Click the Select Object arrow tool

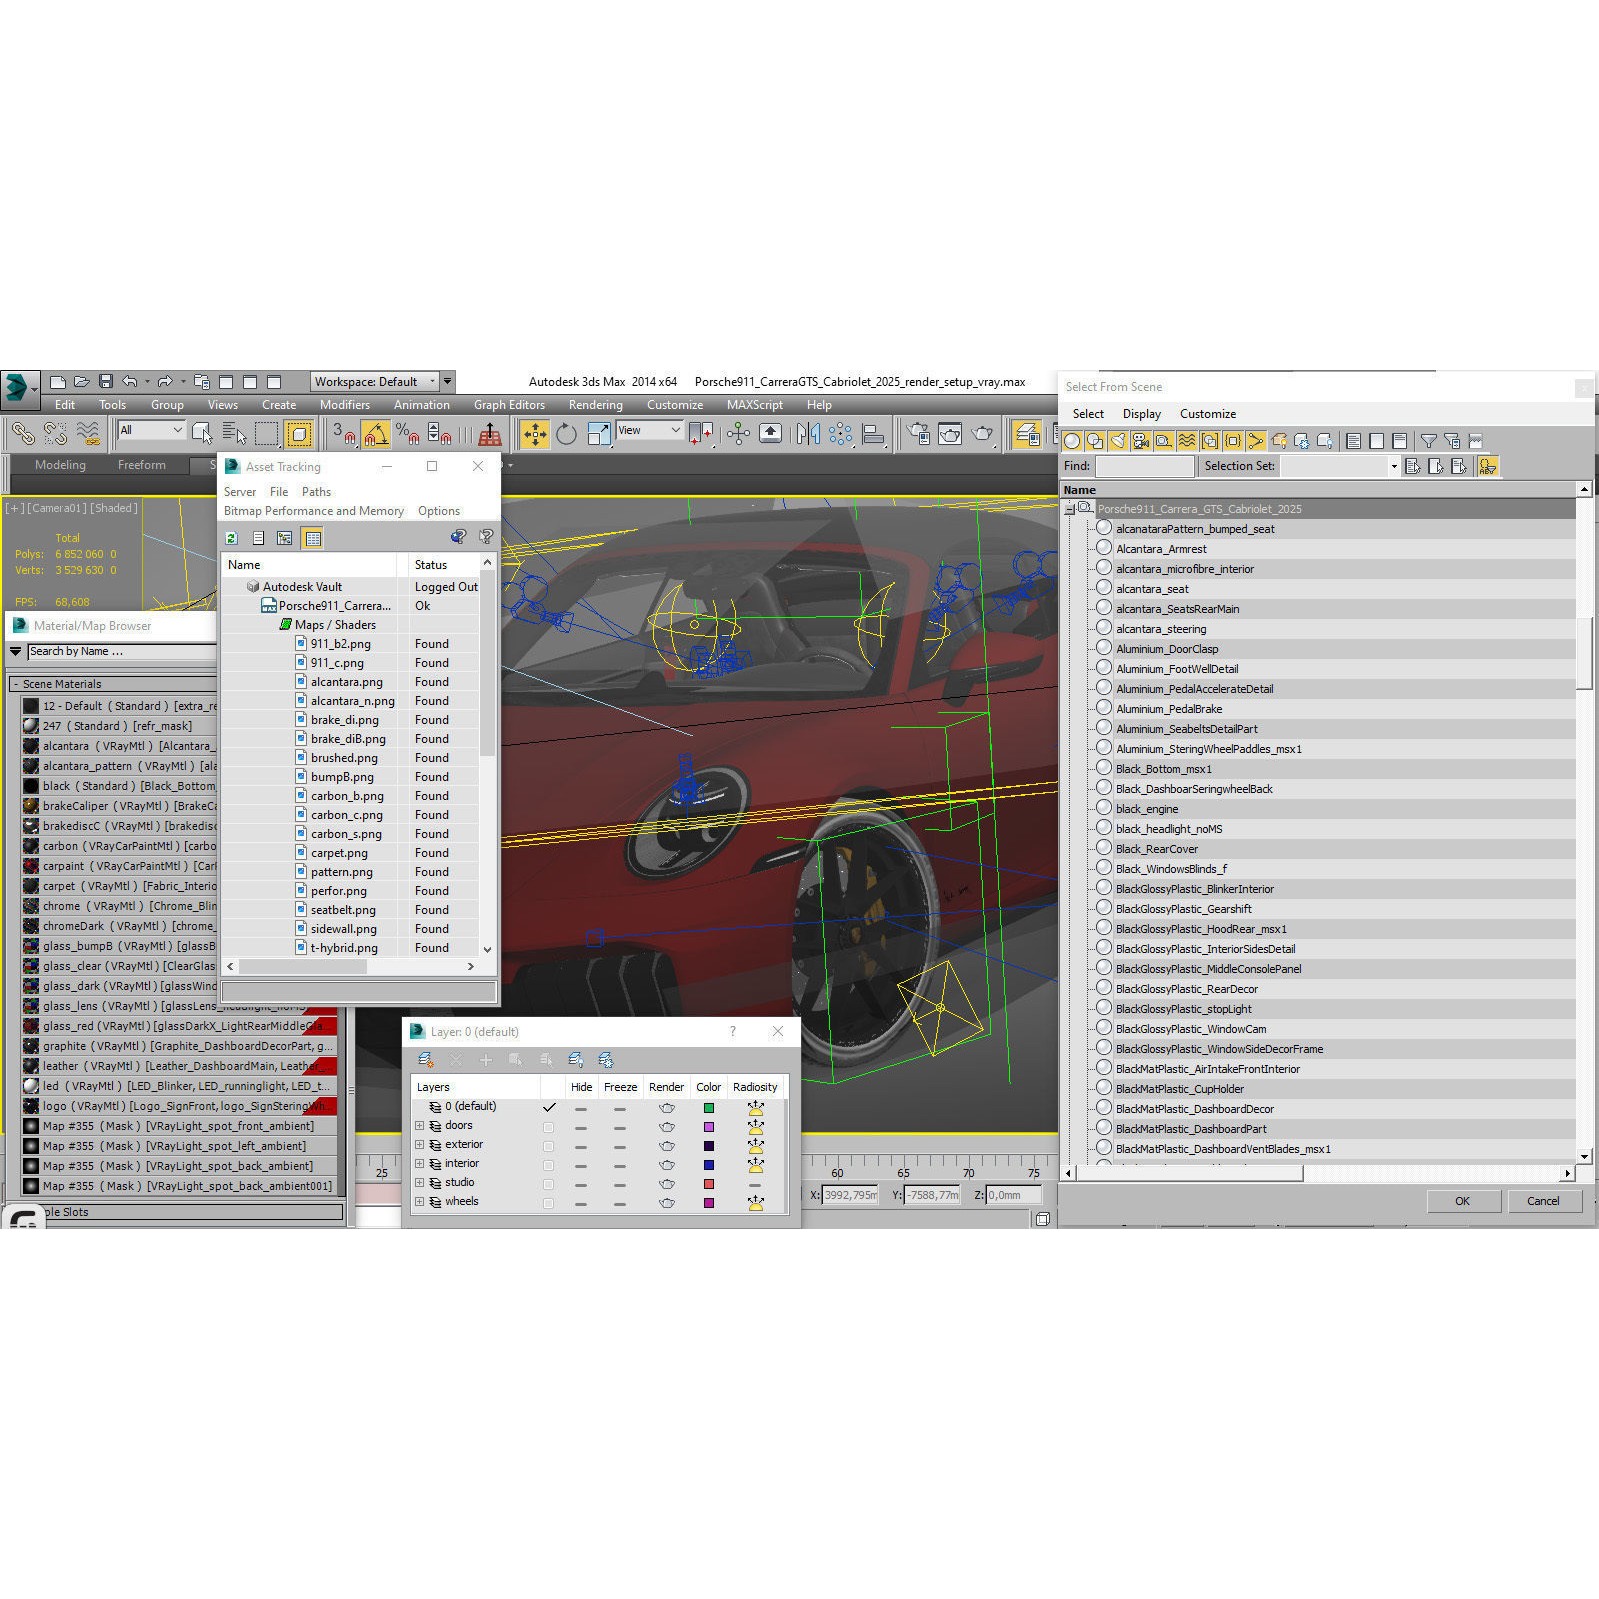pyautogui.click(x=202, y=433)
